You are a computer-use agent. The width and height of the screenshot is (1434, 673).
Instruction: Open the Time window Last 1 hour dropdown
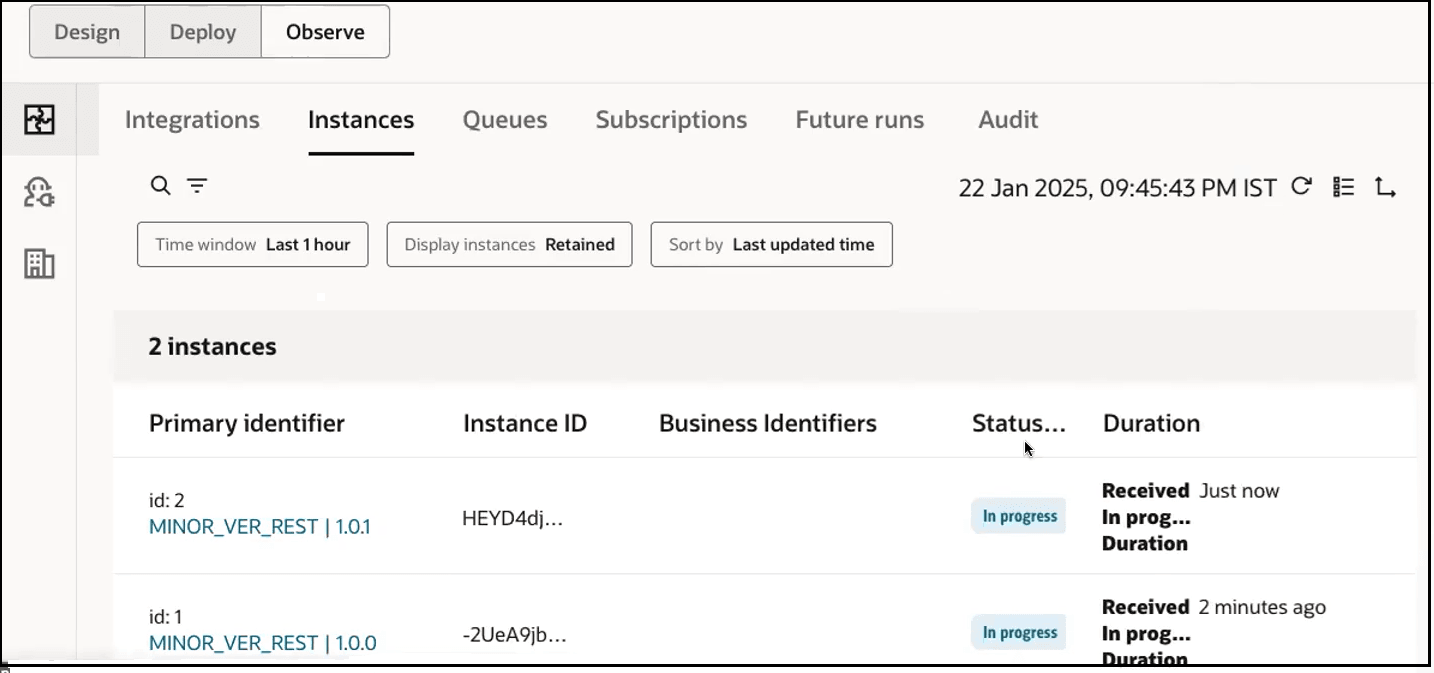252,244
